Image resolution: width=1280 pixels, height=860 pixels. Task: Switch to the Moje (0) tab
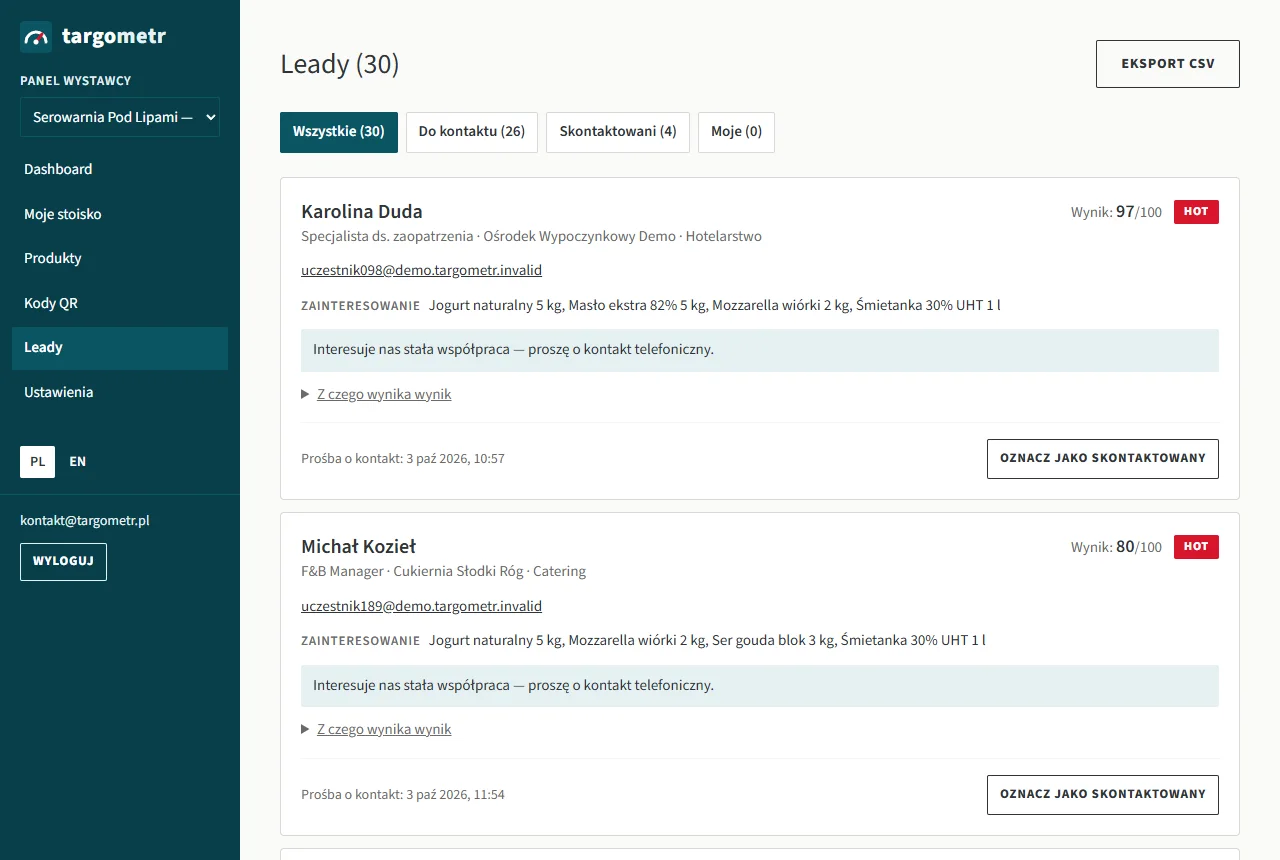pyautogui.click(x=736, y=132)
